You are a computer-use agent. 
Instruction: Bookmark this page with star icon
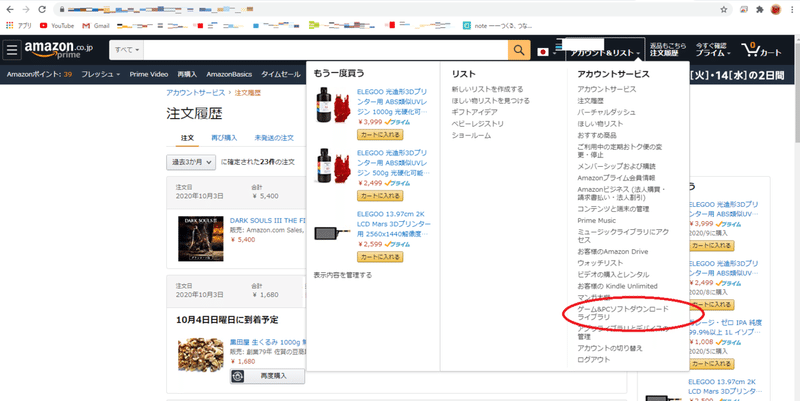click(723, 9)
